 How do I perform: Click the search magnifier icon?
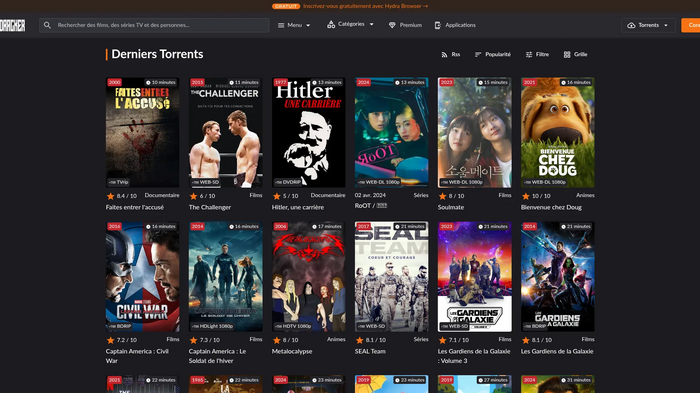47,25
